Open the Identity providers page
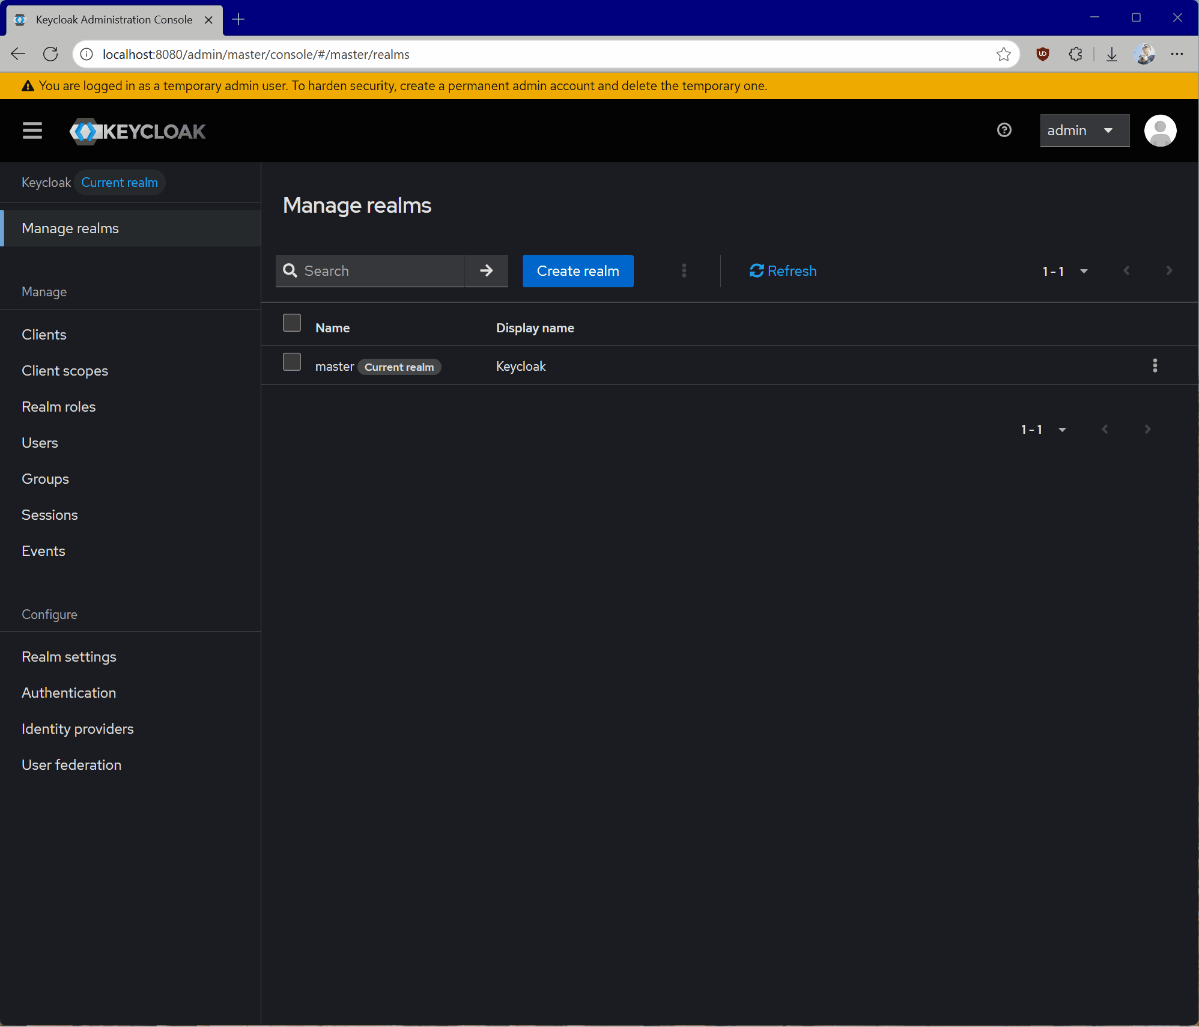This screenshot has height=1027, width=1199. click(77, 728)
